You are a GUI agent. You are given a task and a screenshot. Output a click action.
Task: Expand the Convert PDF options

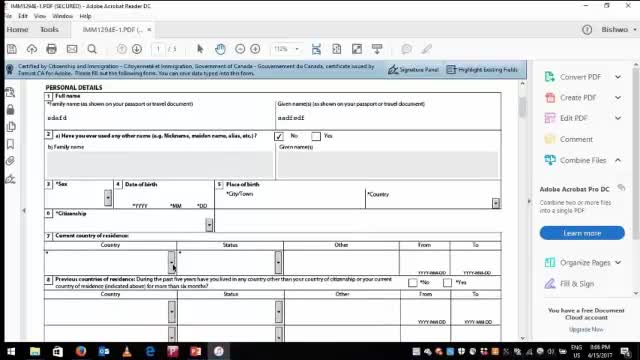point(618,77)
